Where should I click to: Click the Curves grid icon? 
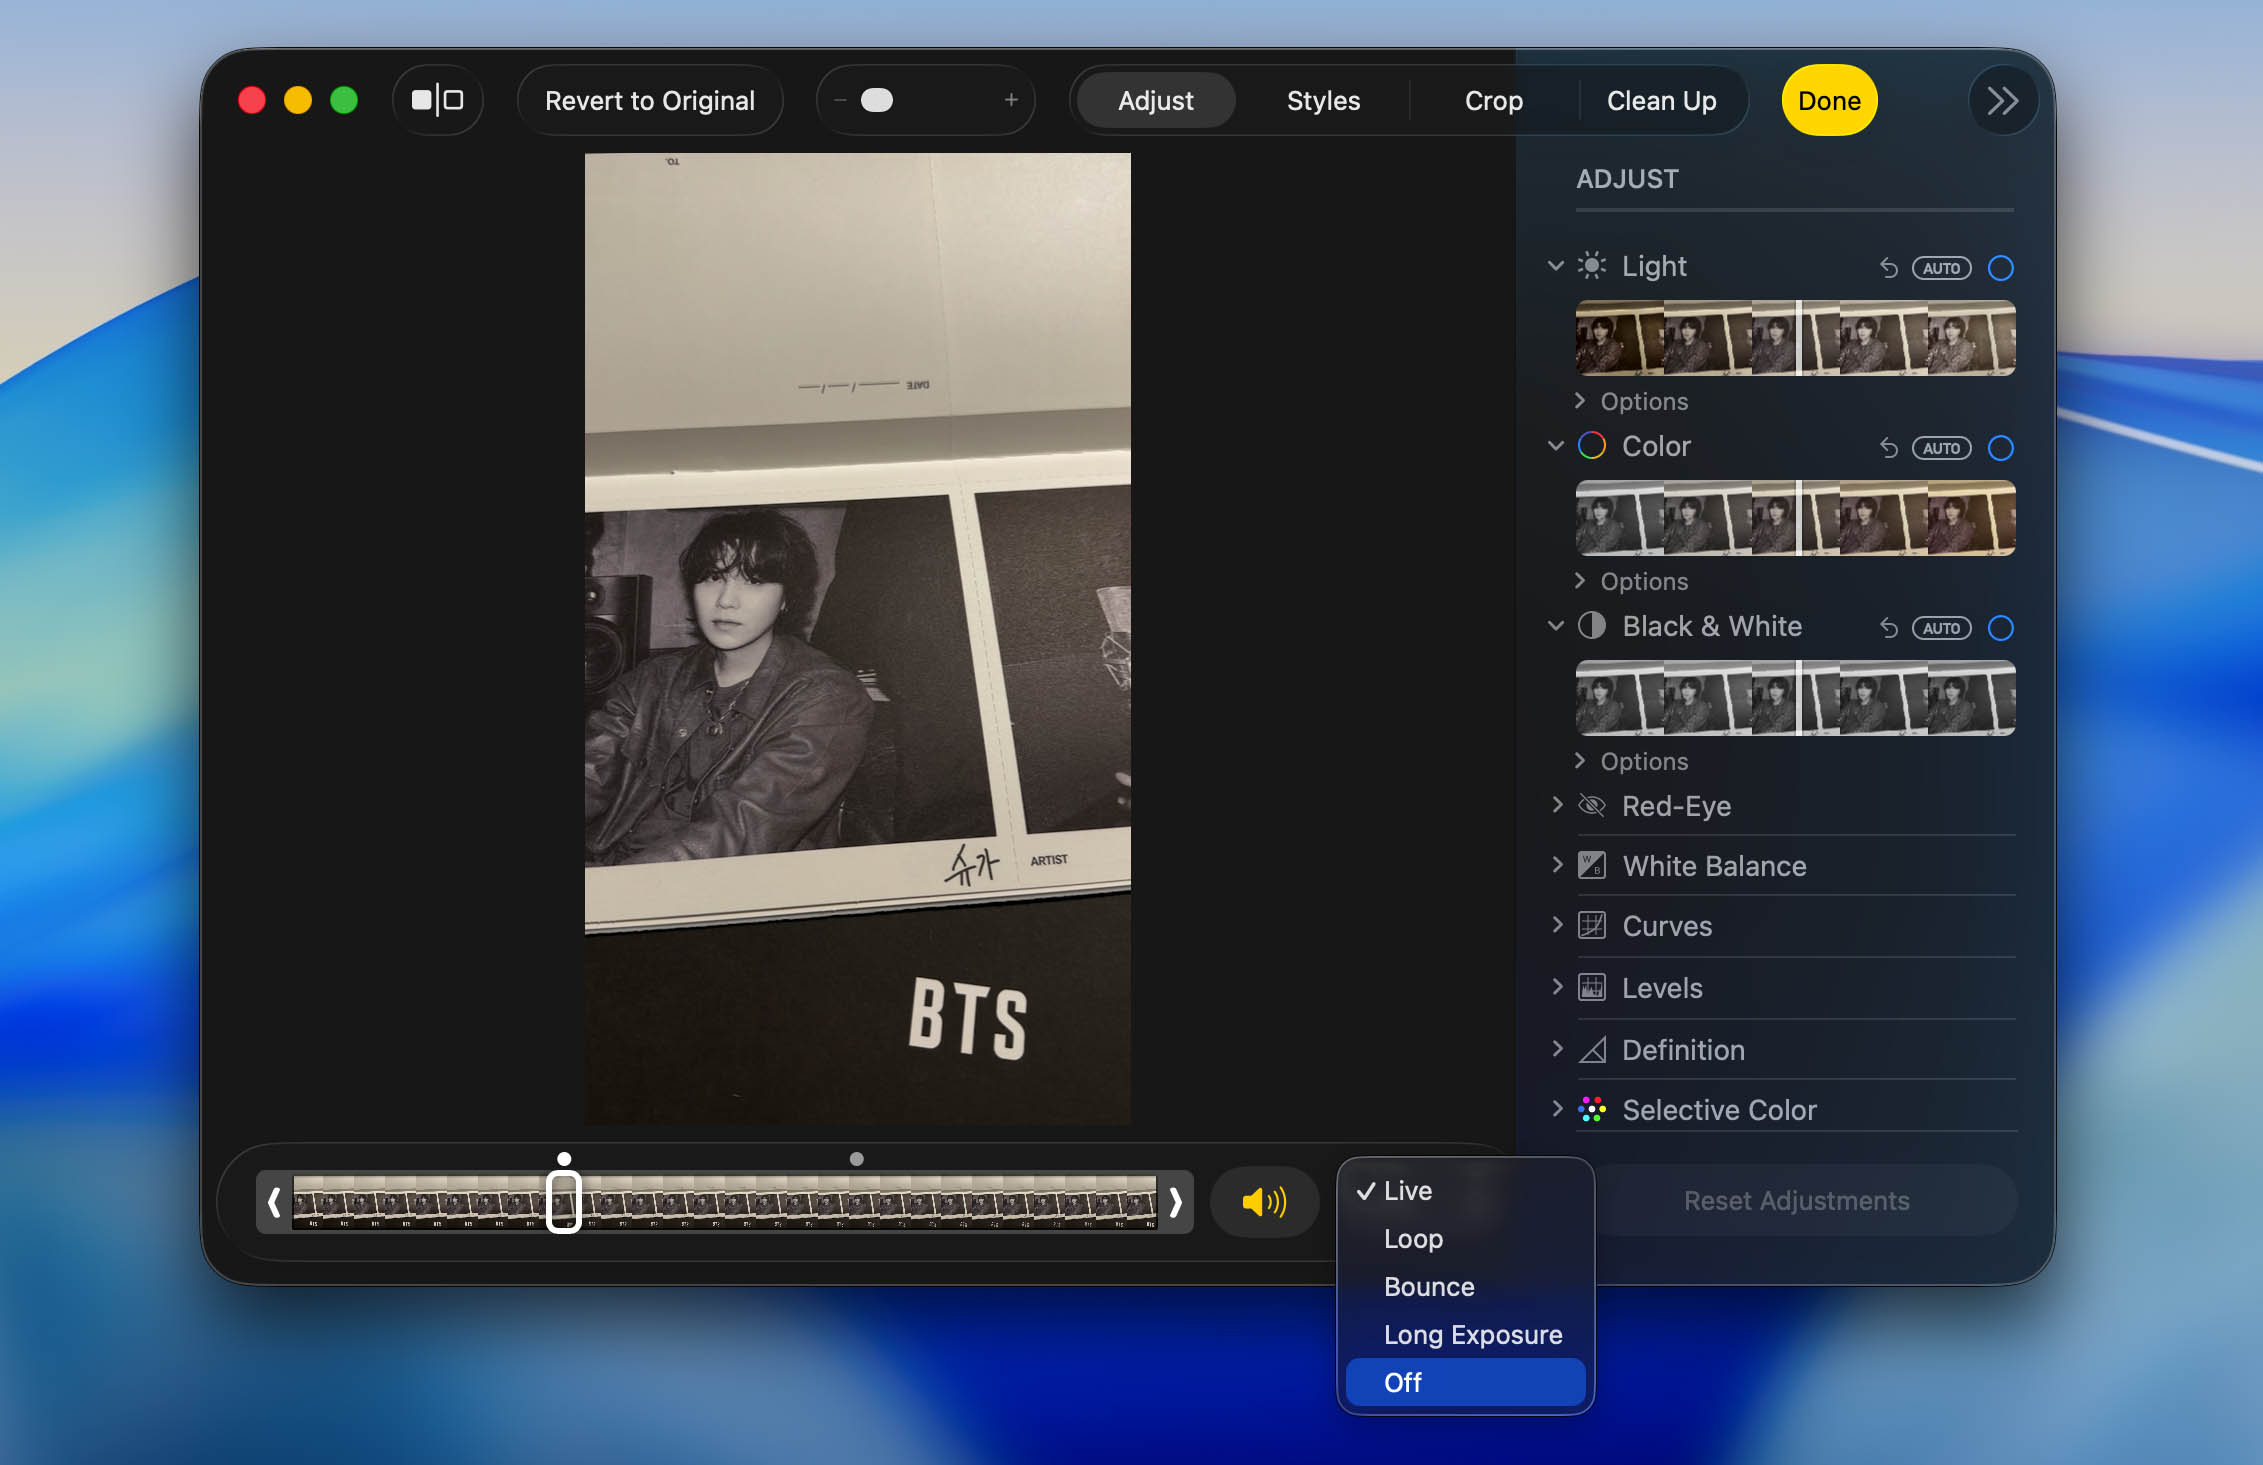click(x=1592, y=925)
